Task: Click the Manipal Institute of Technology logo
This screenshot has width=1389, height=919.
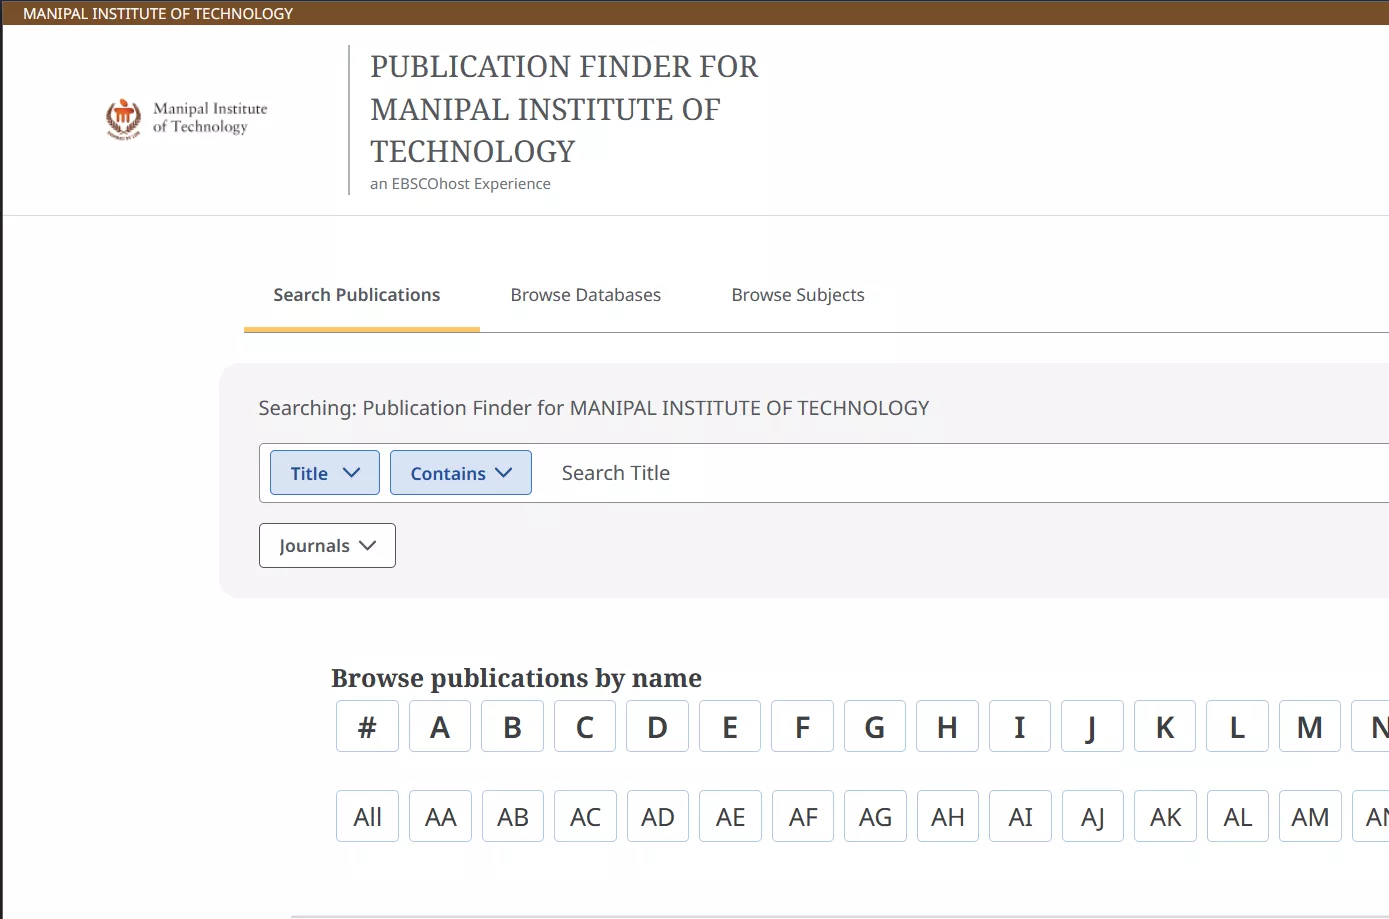Action: [x=185, y=118]
